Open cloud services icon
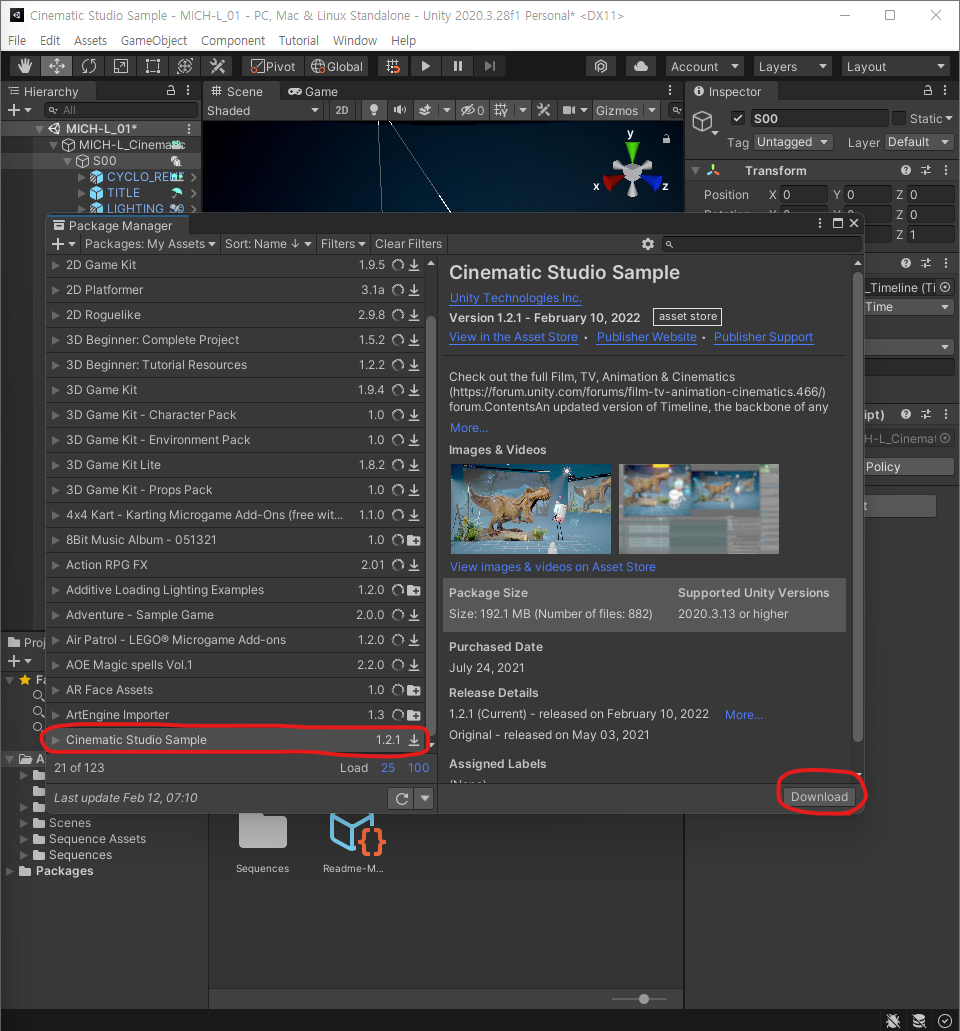Viewport: 960px width, 1031px height. click(640, 66)
